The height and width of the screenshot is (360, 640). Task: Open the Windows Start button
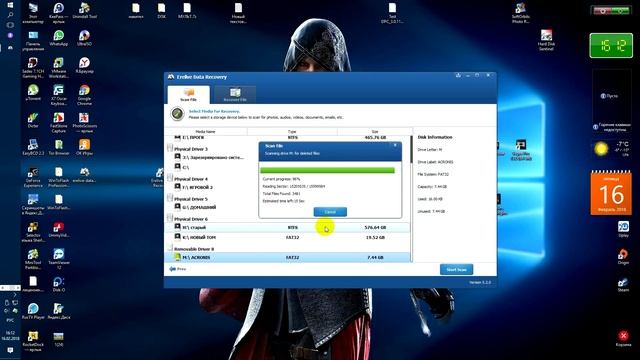click(10, 5)
